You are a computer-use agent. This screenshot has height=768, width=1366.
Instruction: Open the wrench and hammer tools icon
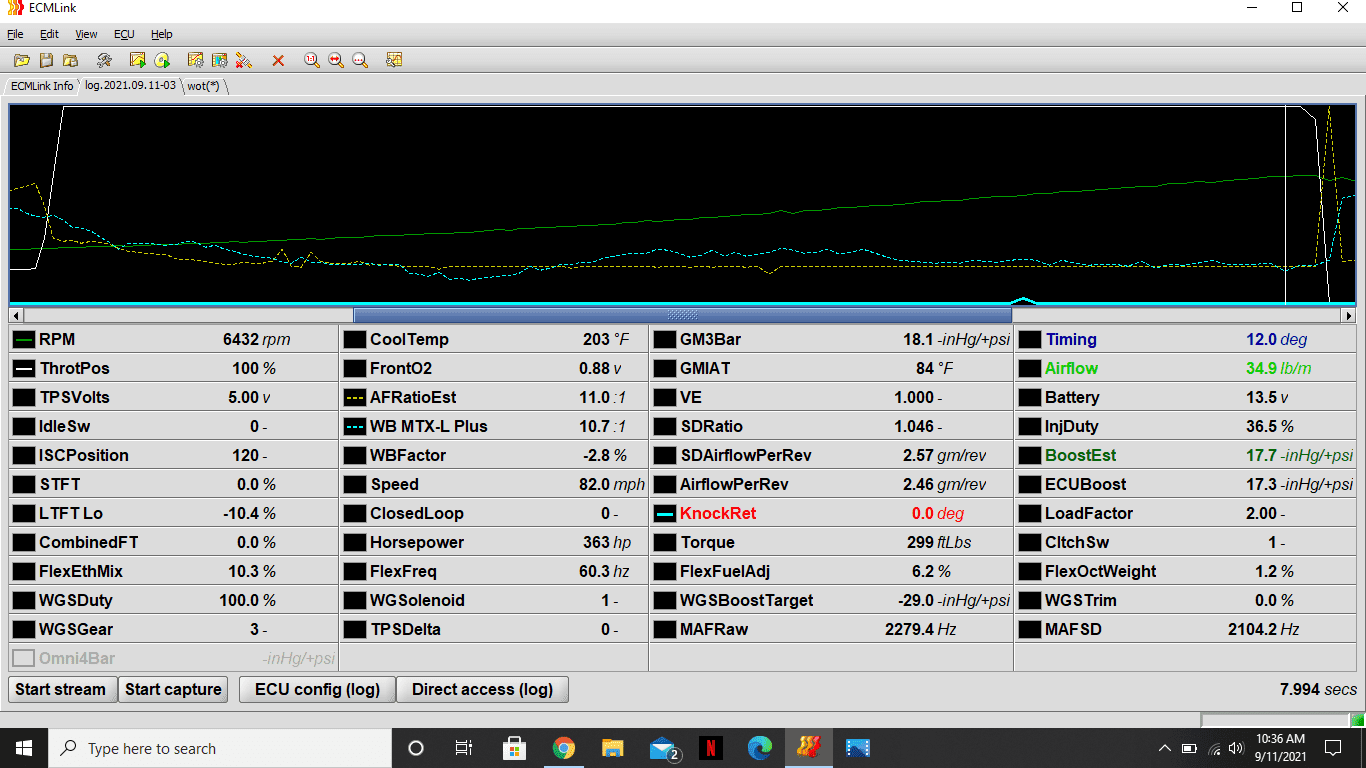click(x=104, y=60)
